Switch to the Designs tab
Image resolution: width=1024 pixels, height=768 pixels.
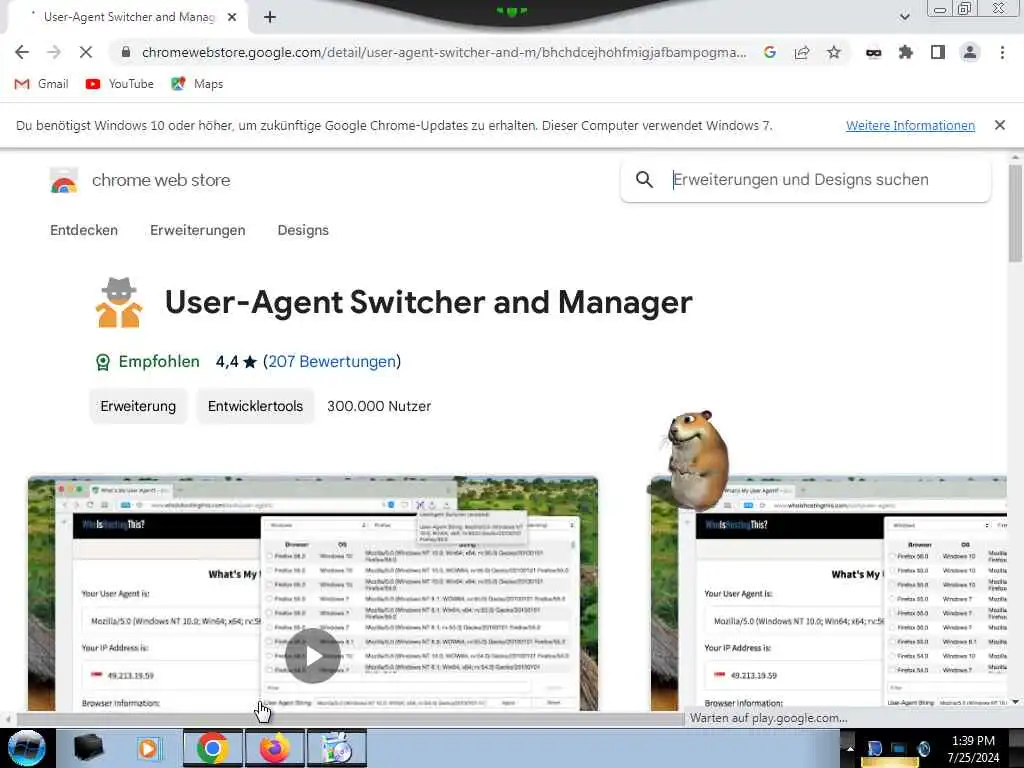303,230
